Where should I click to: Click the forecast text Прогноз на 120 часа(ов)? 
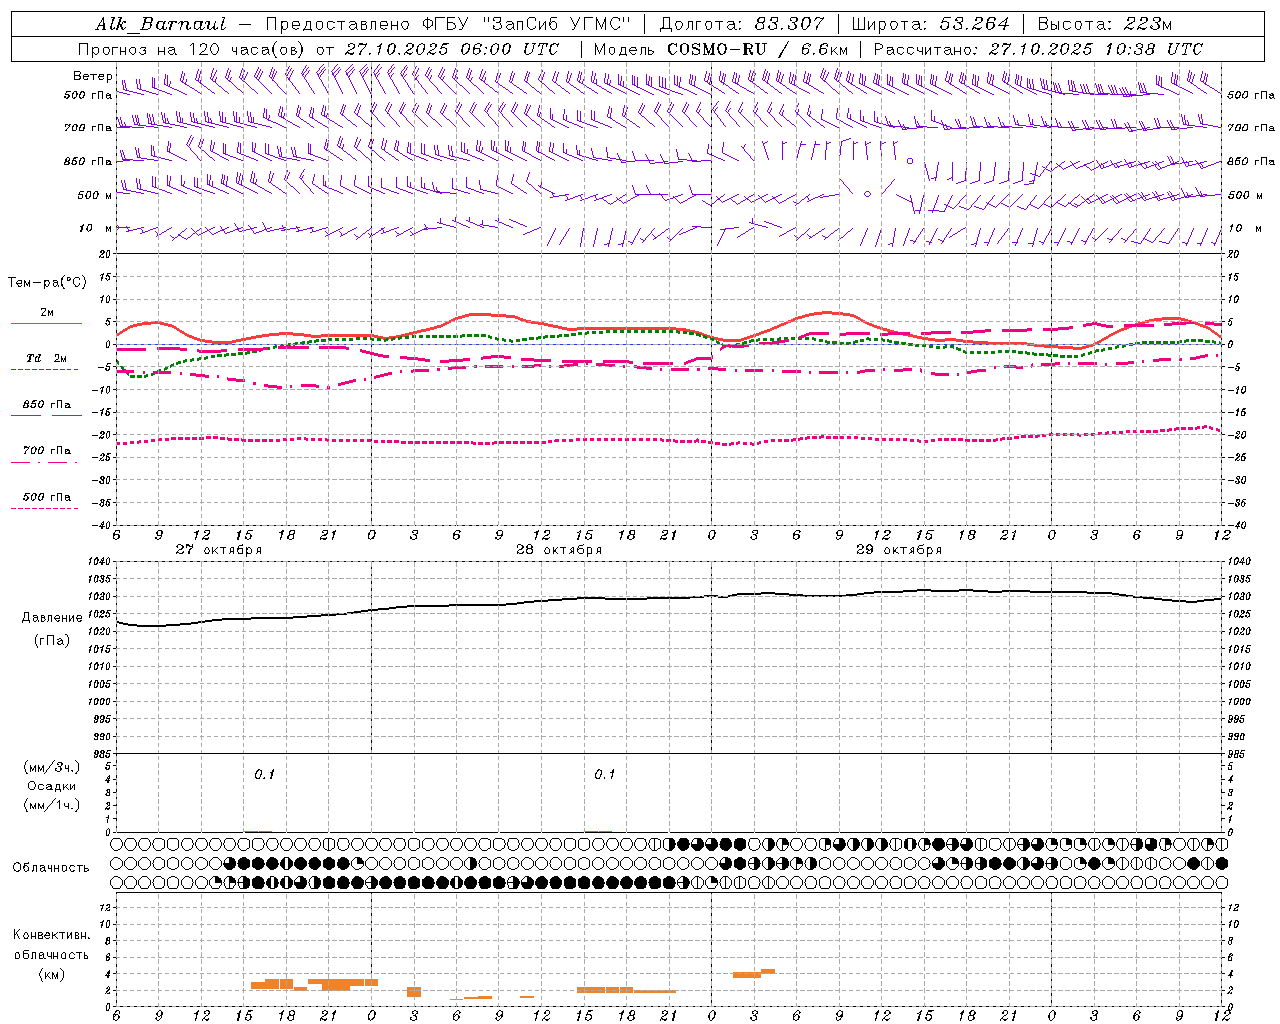192,49
